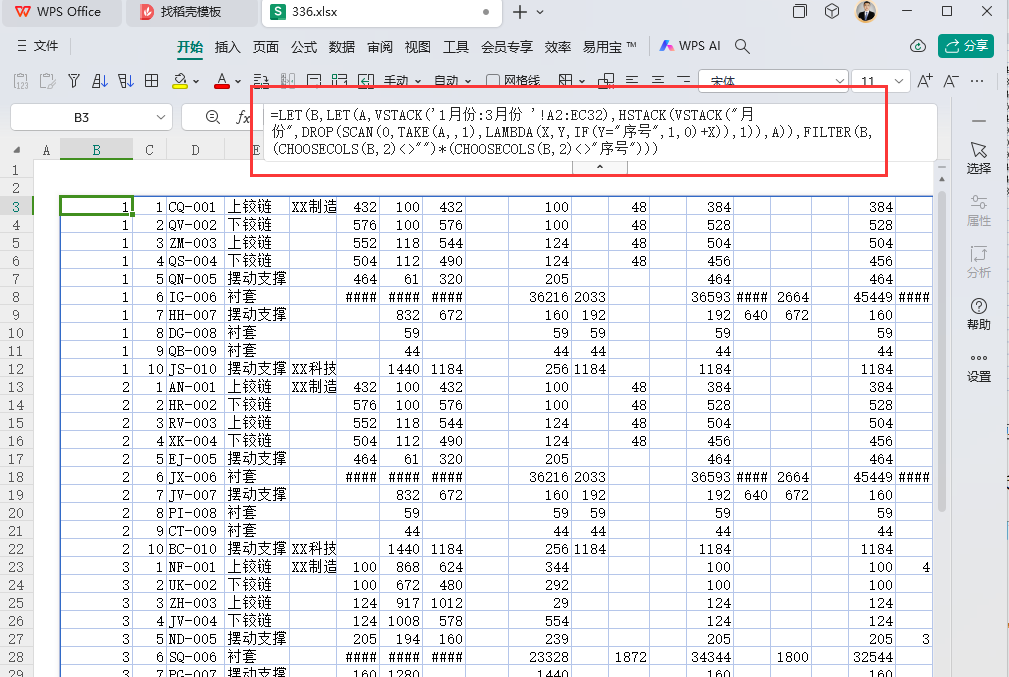This screenshot has width=1009, height=677.
Task: Switch to the 页面 tab
Action: 265,47
